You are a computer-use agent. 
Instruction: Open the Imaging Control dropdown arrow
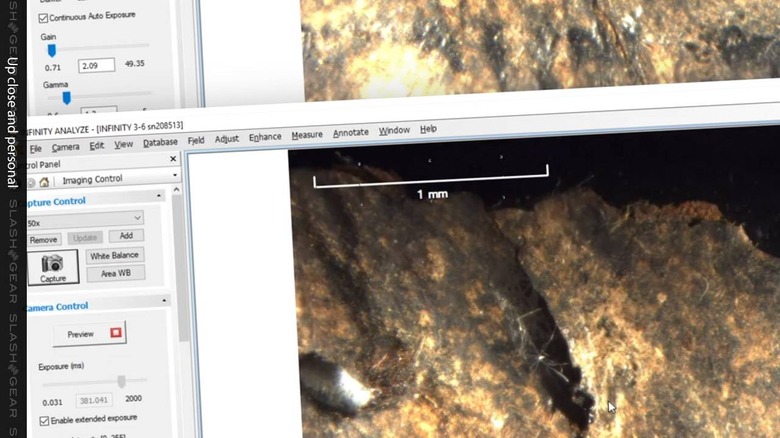pos(175,175)
